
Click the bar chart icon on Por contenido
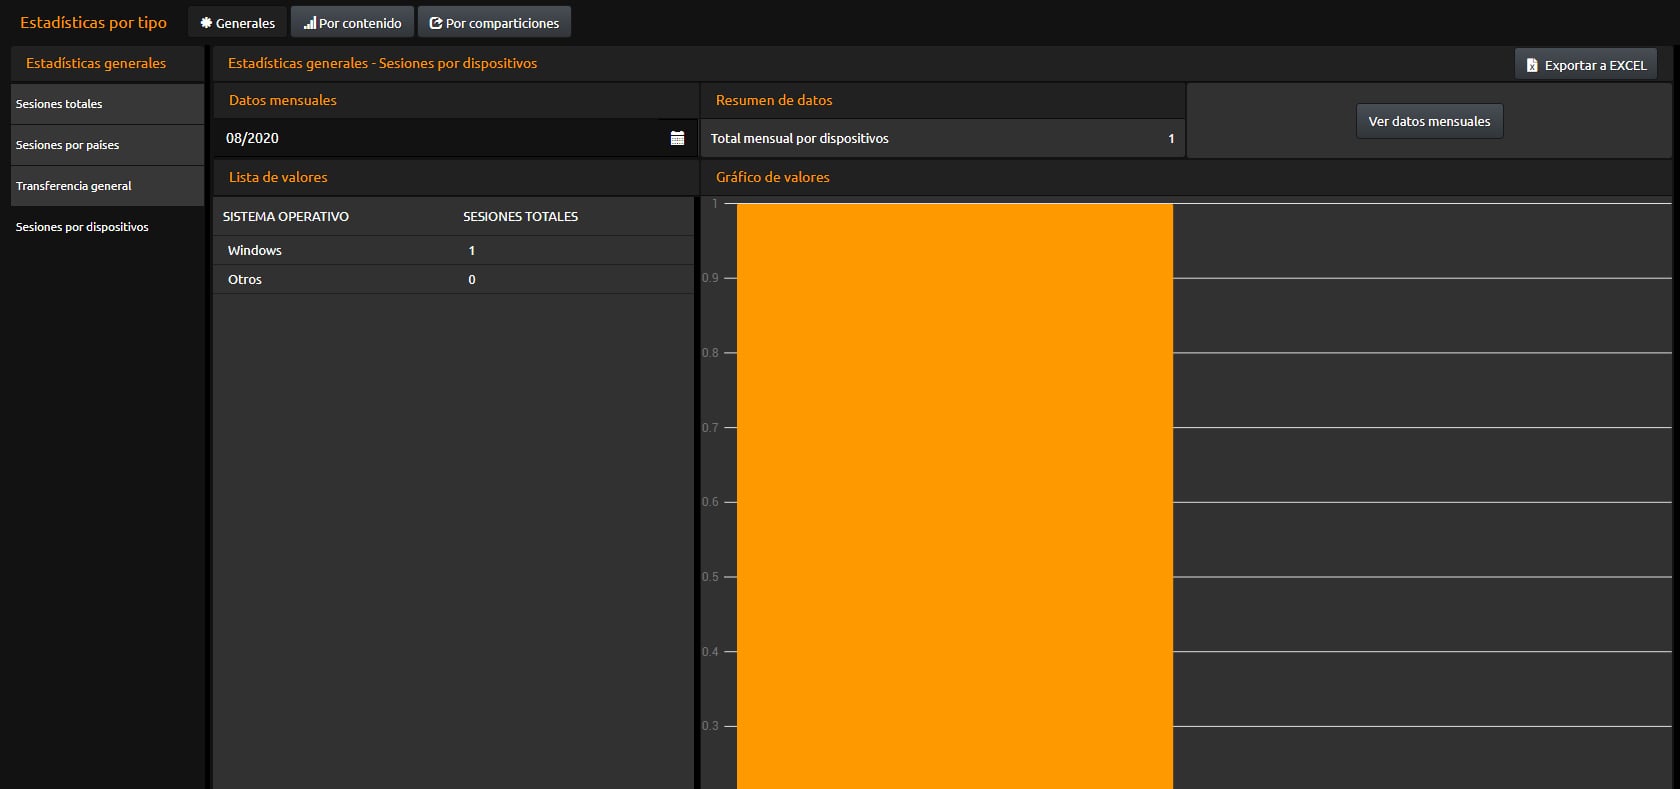(x=310, y=22)
